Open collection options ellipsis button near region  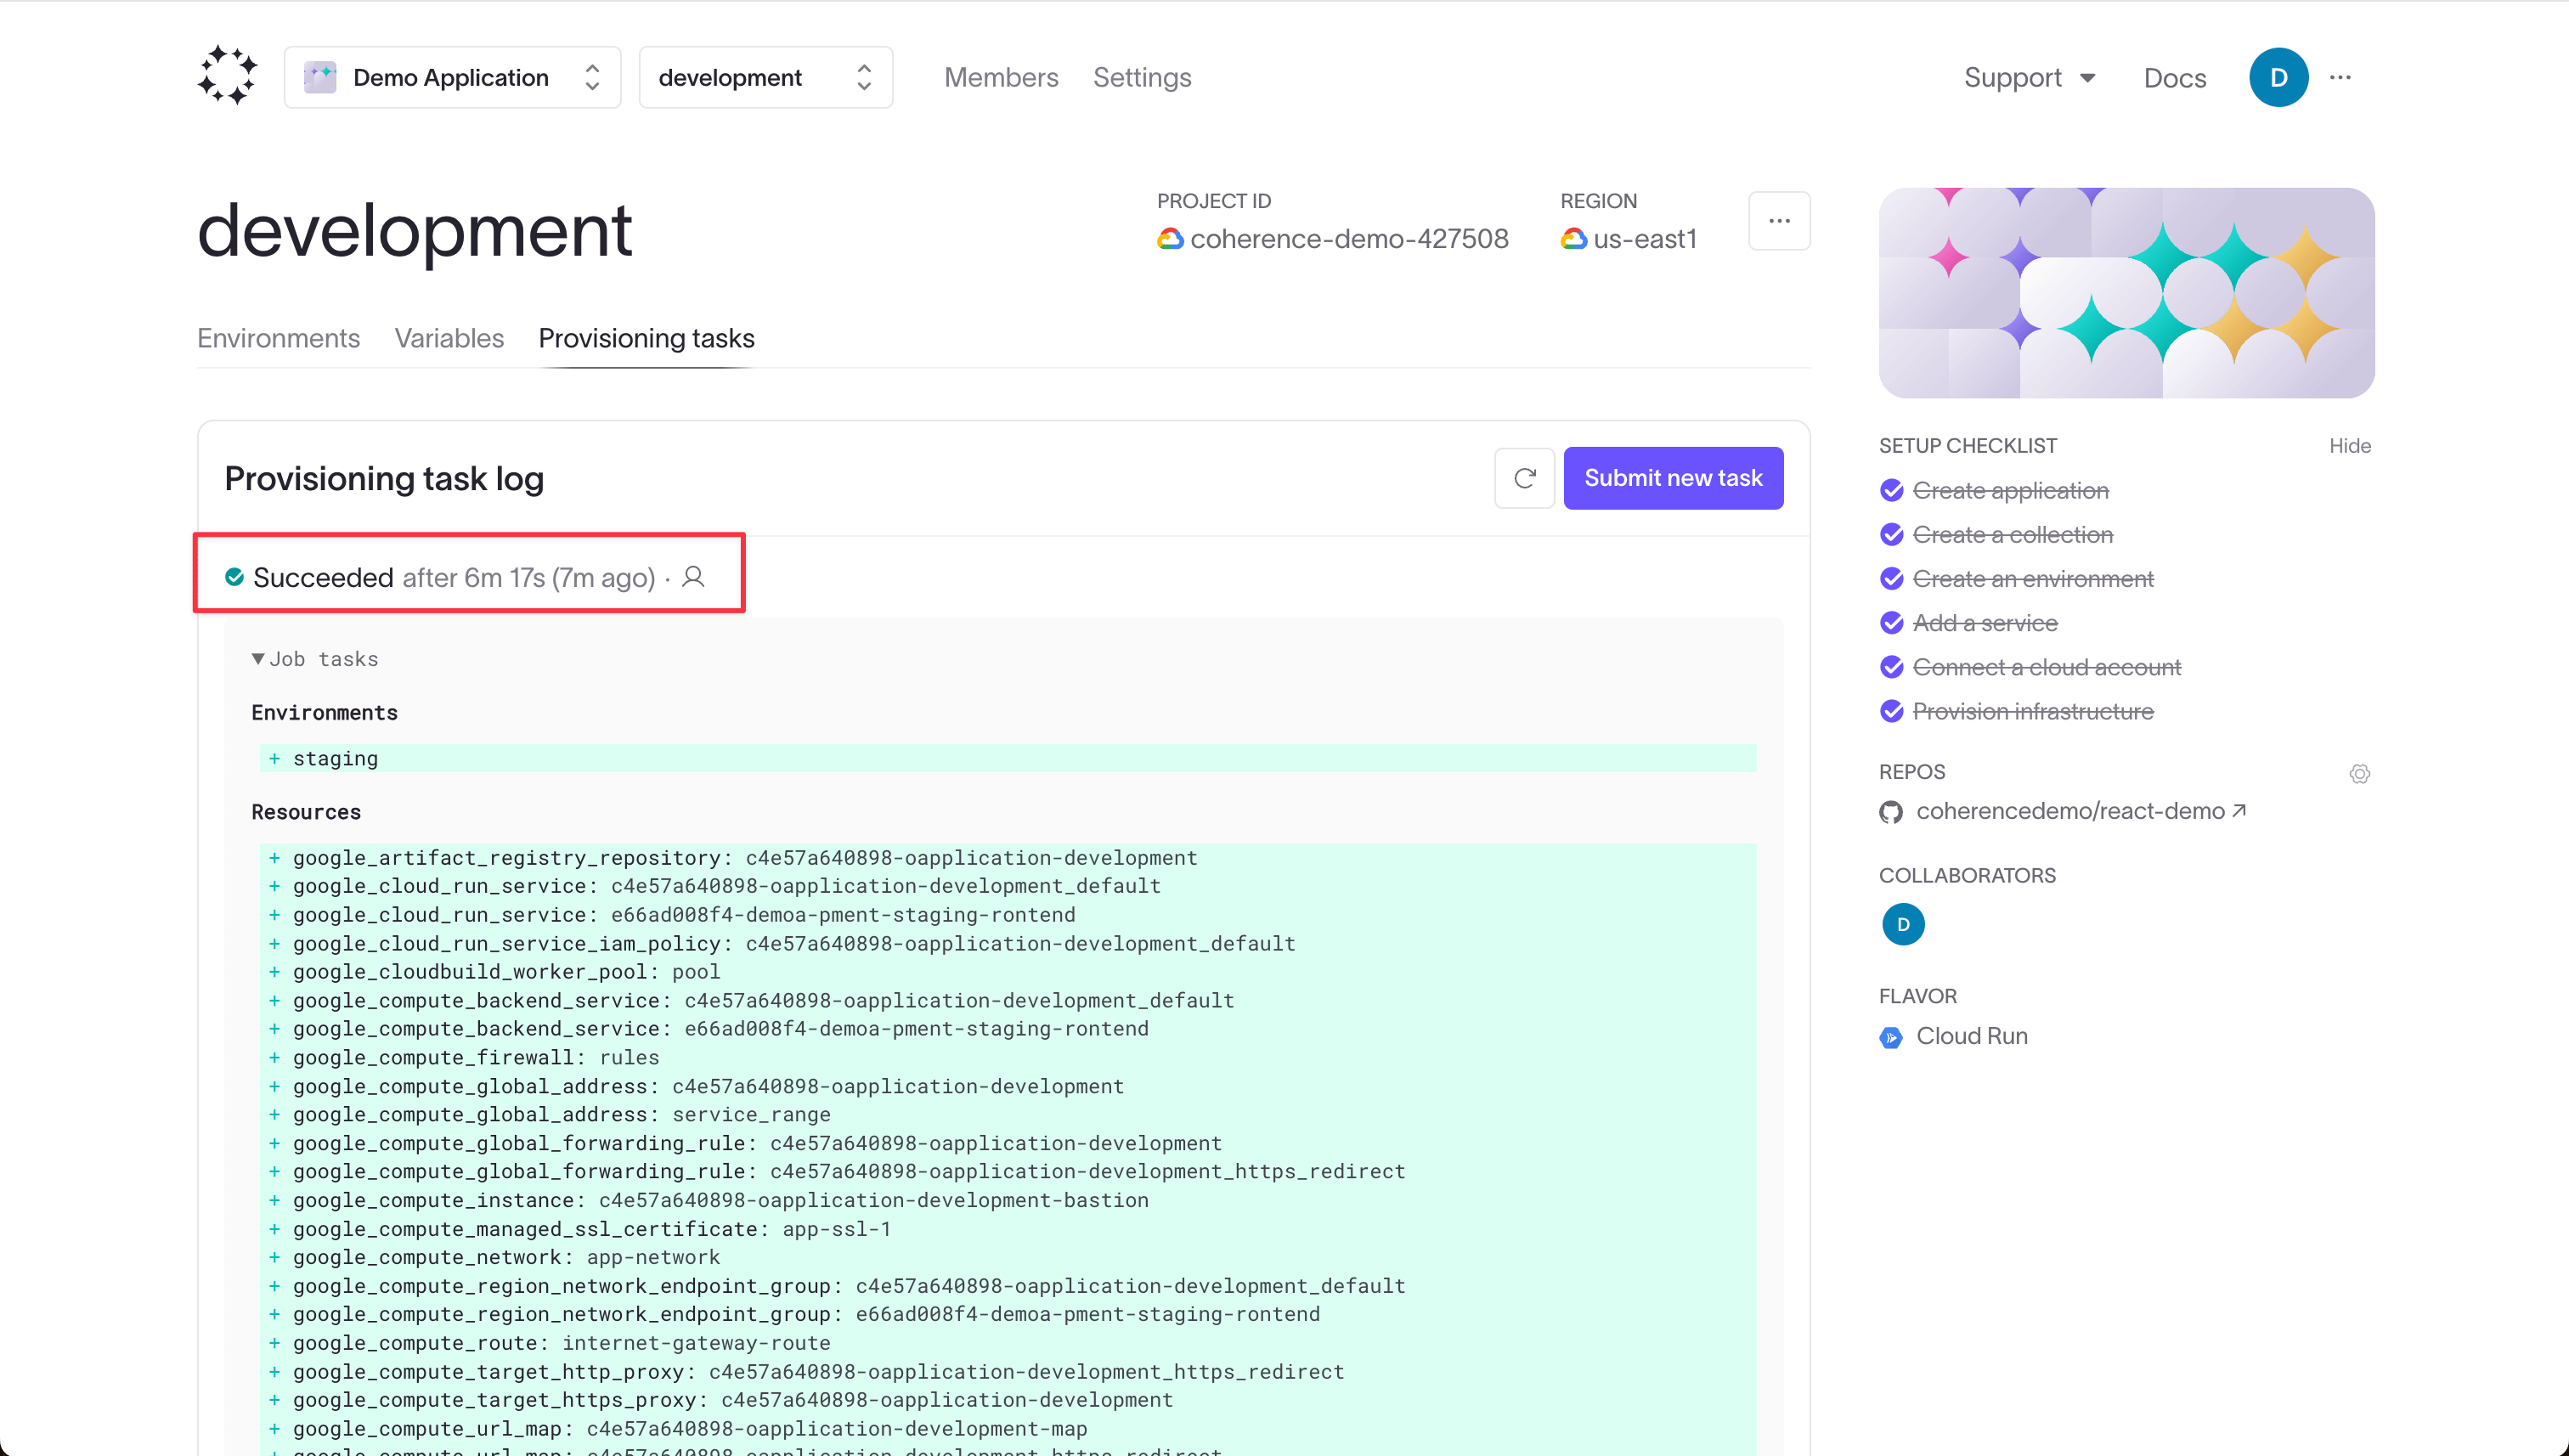[x=1779, y=221]
